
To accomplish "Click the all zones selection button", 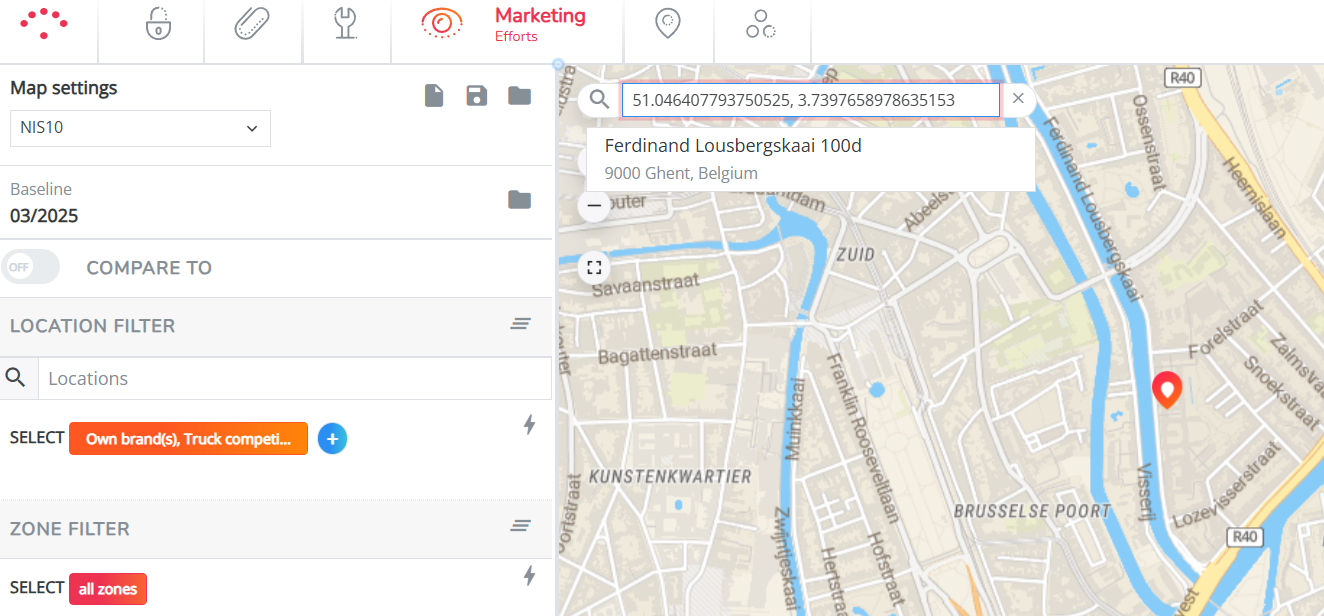I will pos(108,589).
